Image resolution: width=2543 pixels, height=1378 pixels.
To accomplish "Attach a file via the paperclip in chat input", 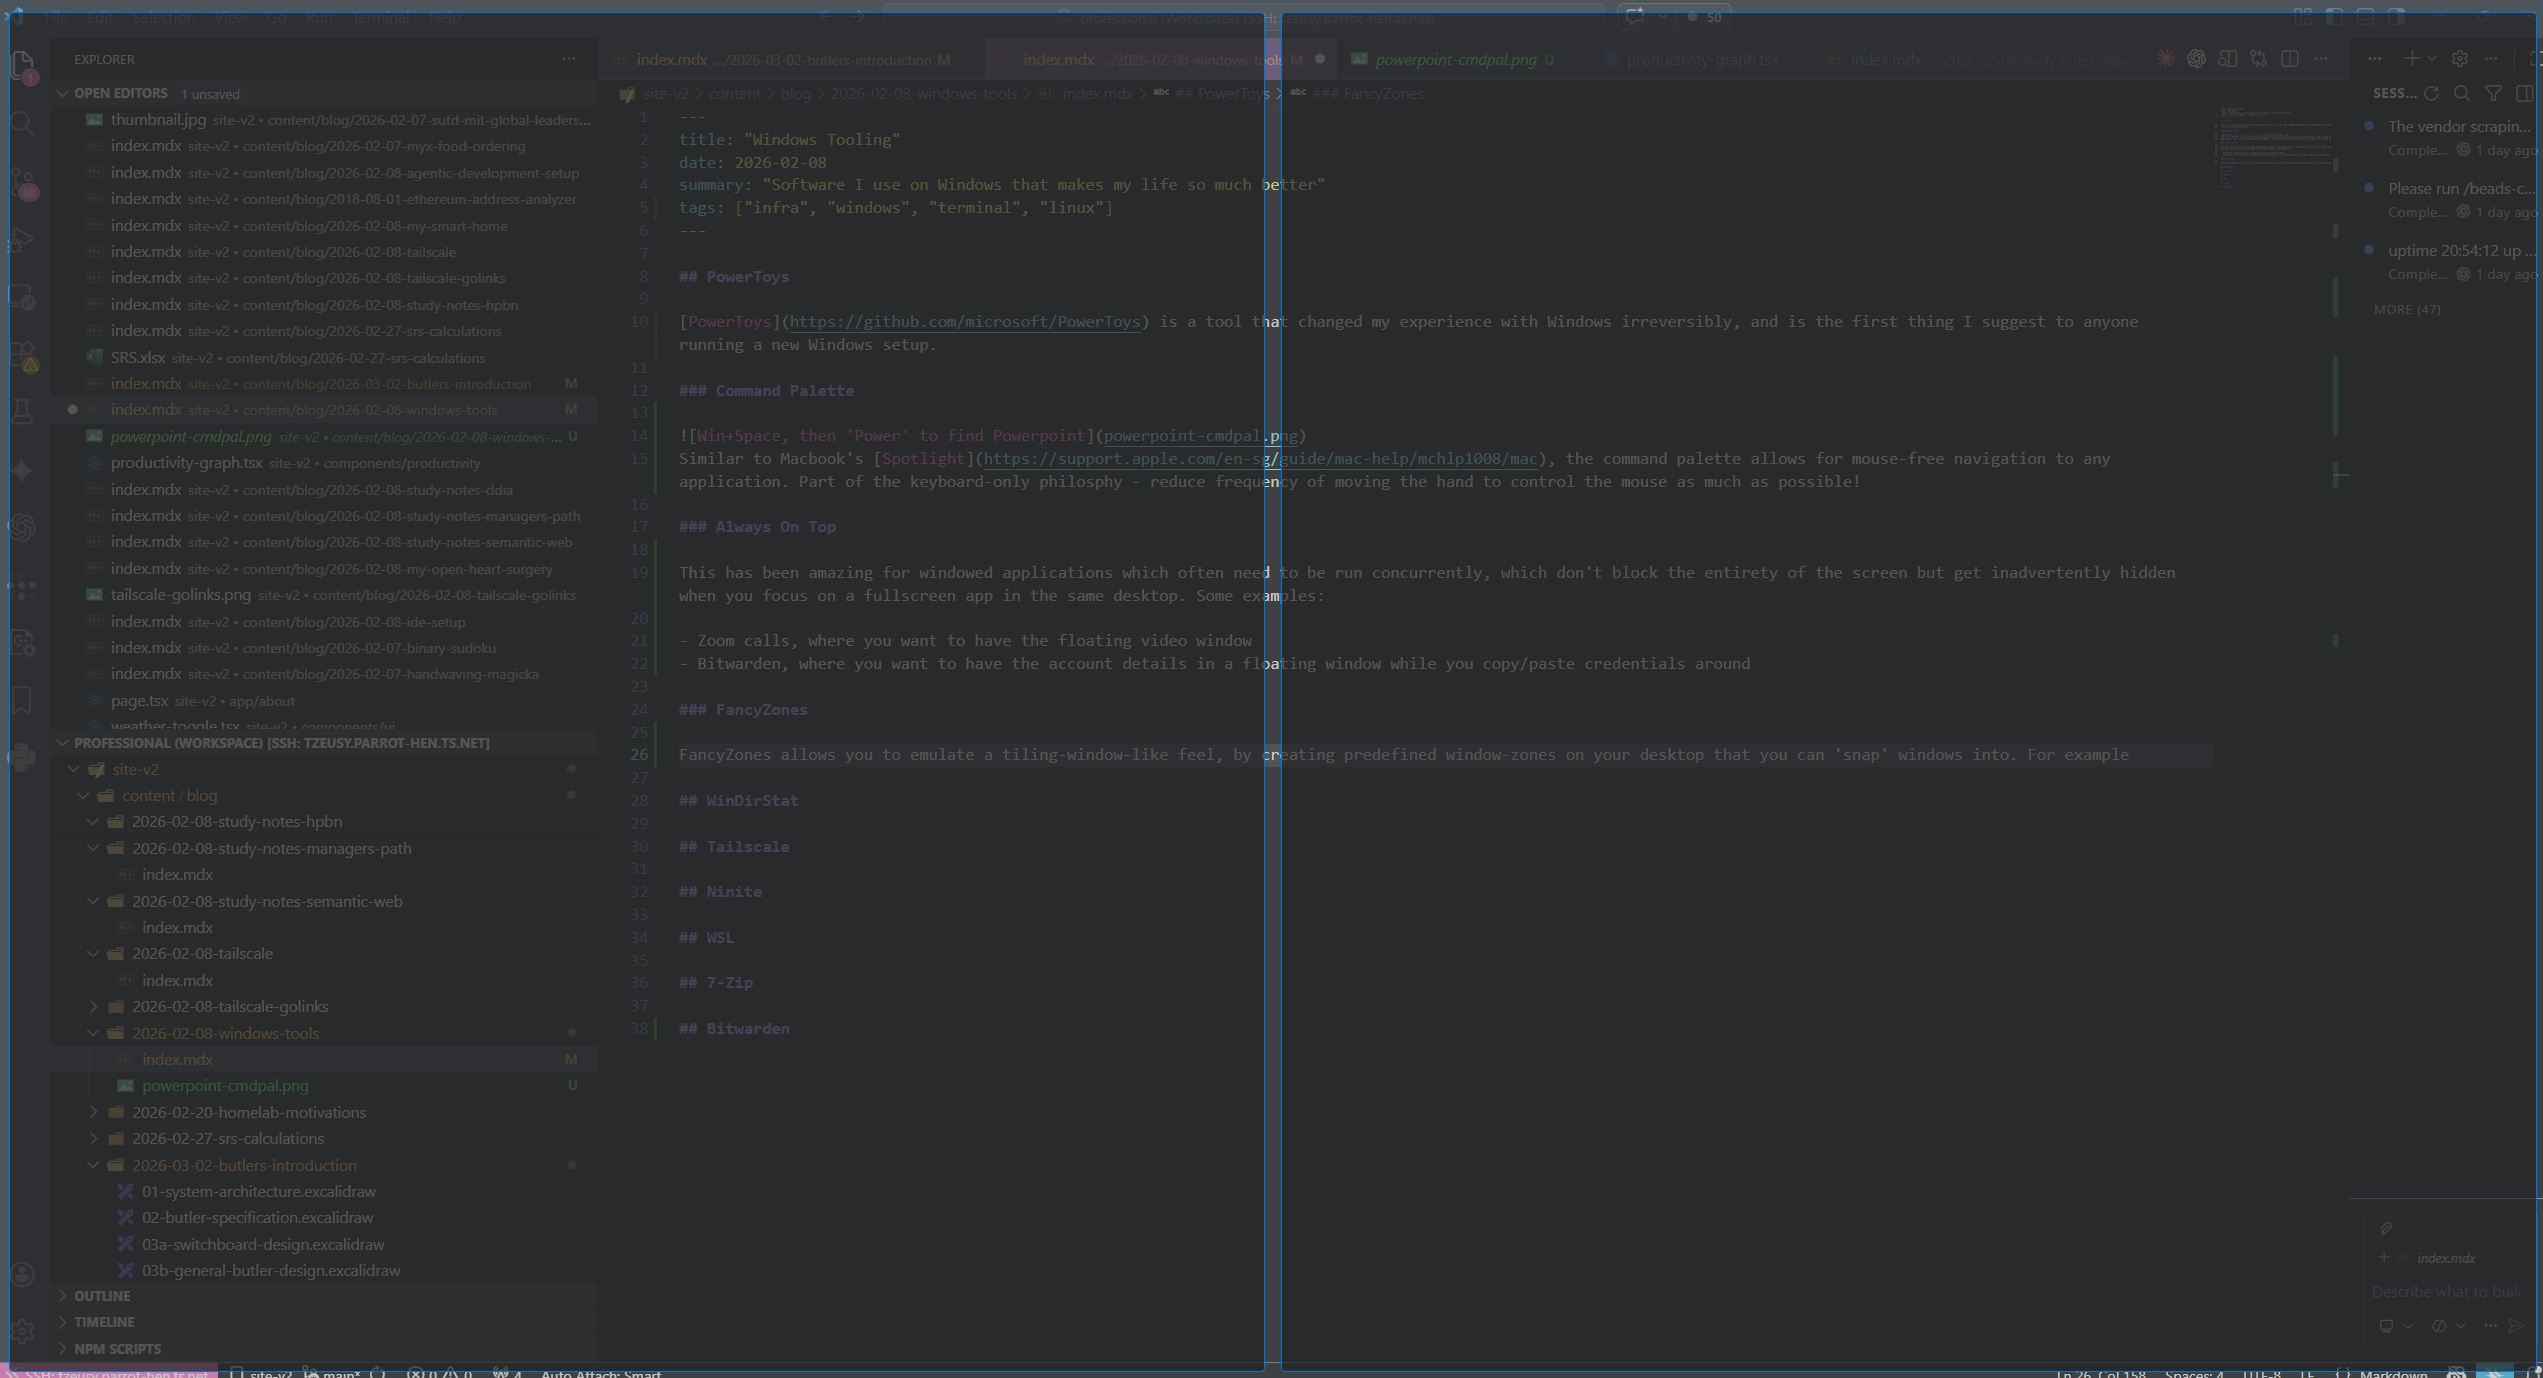I will tap(2386, 1228).
